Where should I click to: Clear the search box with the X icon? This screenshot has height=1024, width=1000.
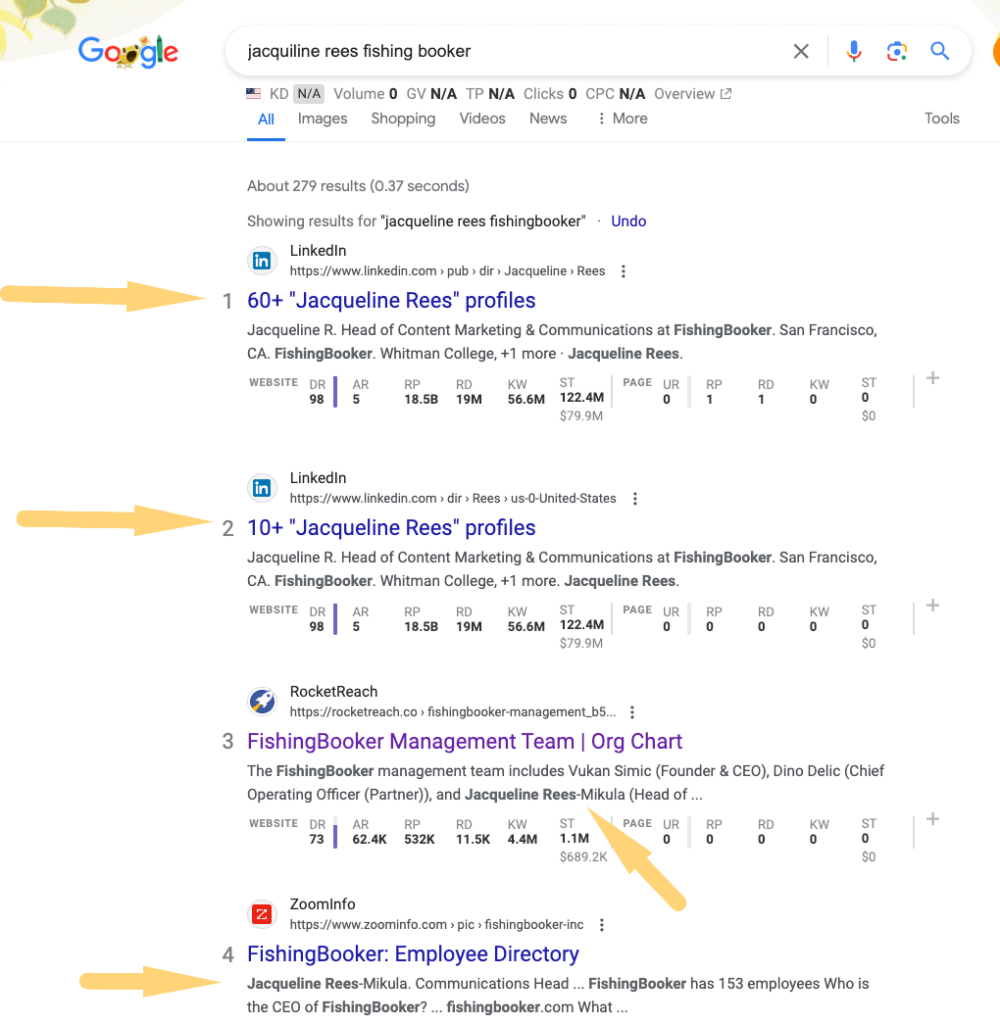click(x=801, y=51)
